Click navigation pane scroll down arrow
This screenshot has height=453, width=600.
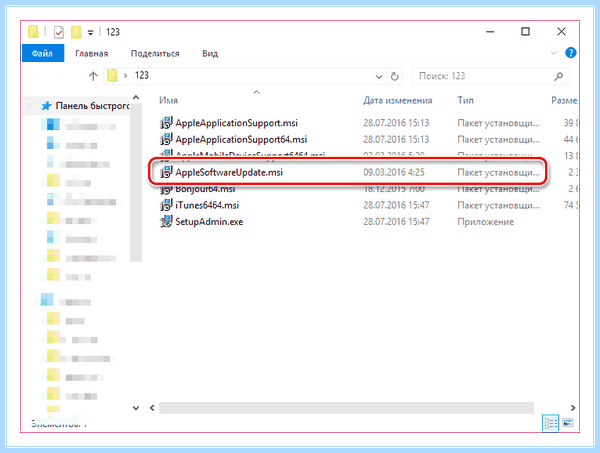point(136,408)
